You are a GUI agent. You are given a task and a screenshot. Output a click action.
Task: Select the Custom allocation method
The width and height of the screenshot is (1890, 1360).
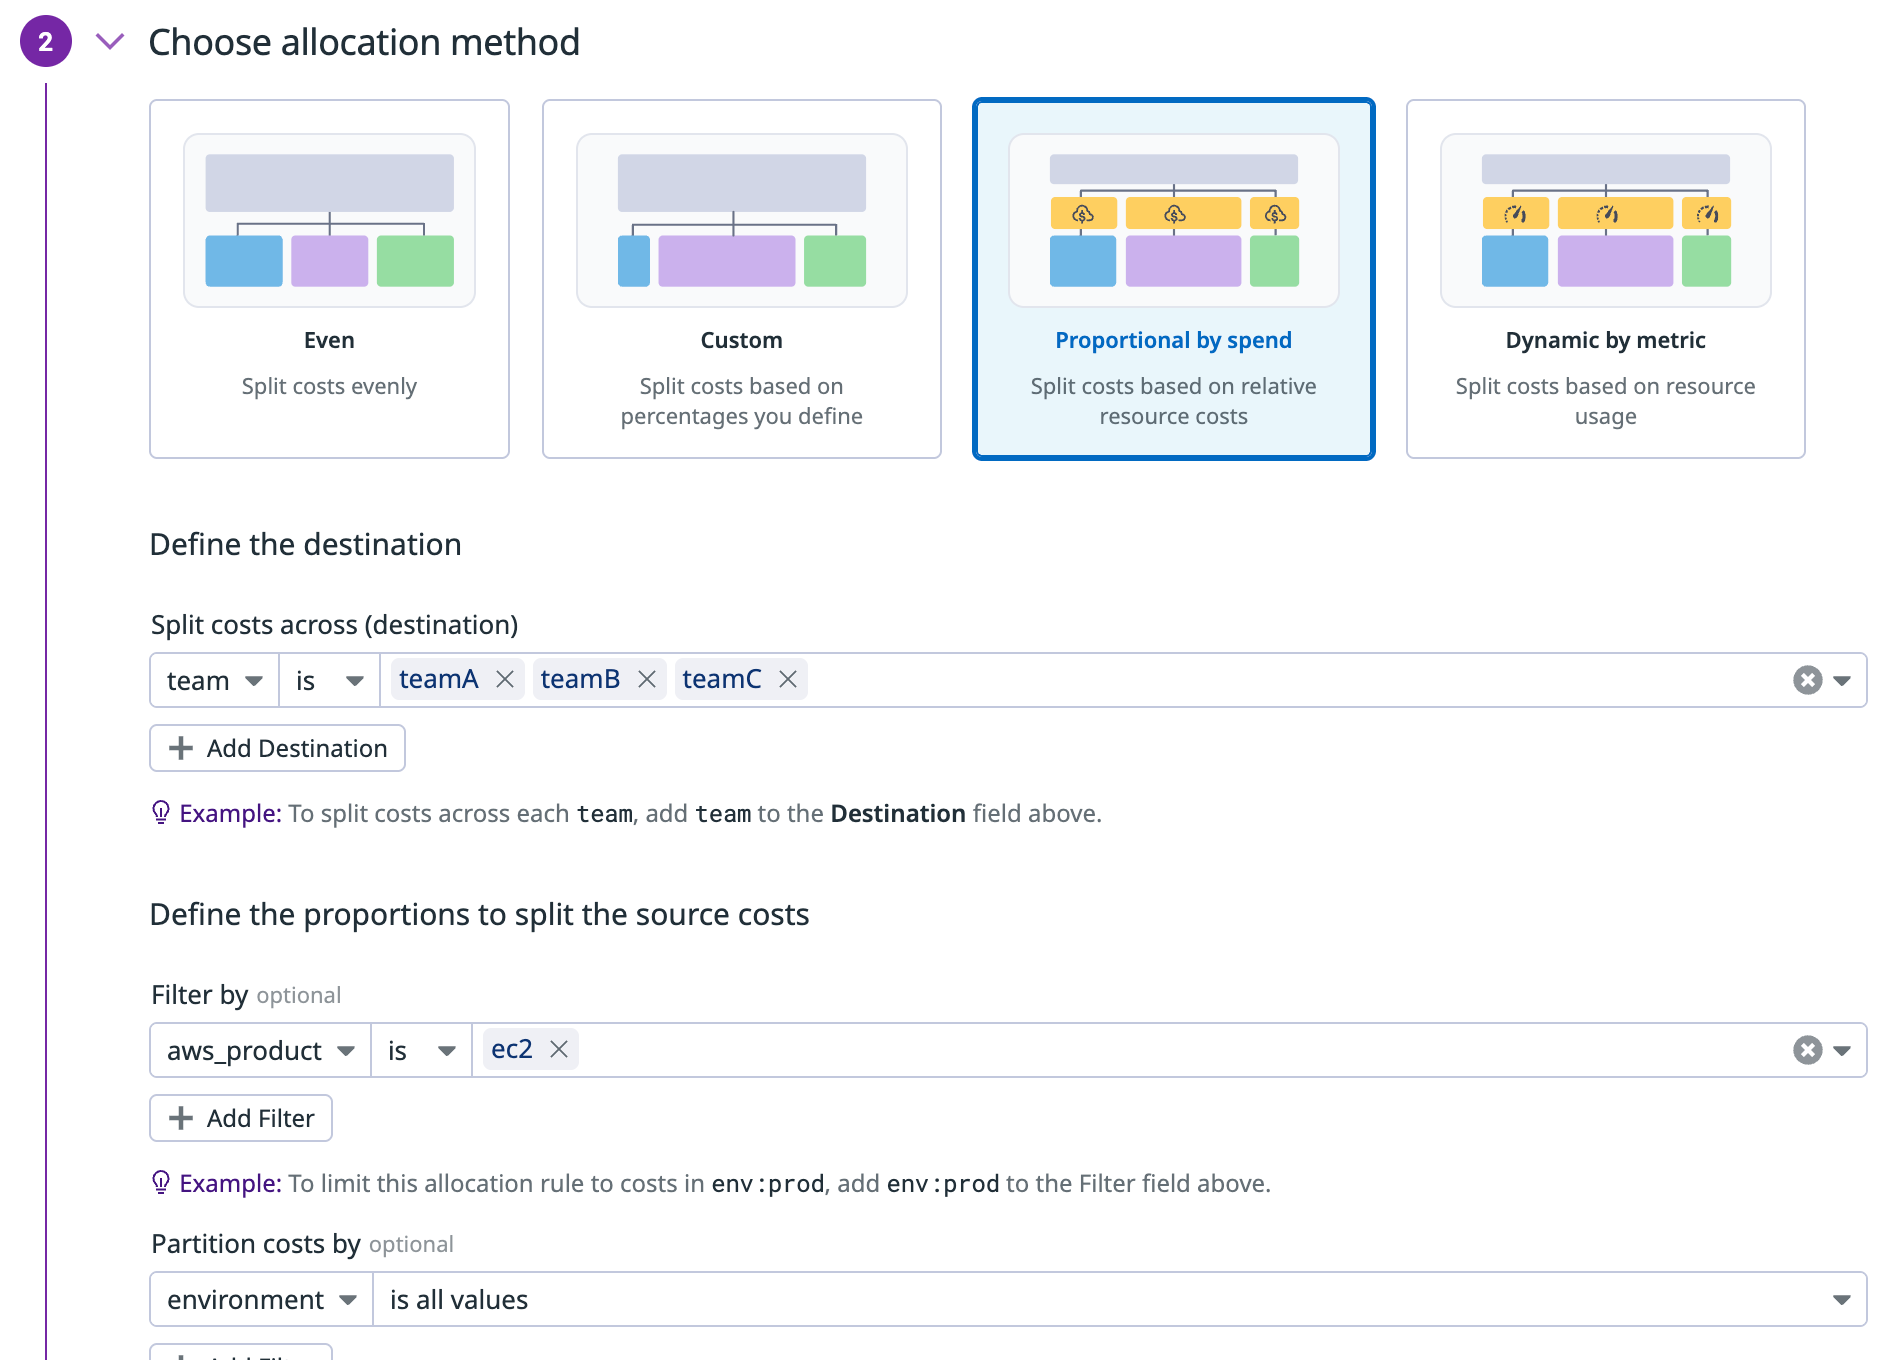(741, 279)
